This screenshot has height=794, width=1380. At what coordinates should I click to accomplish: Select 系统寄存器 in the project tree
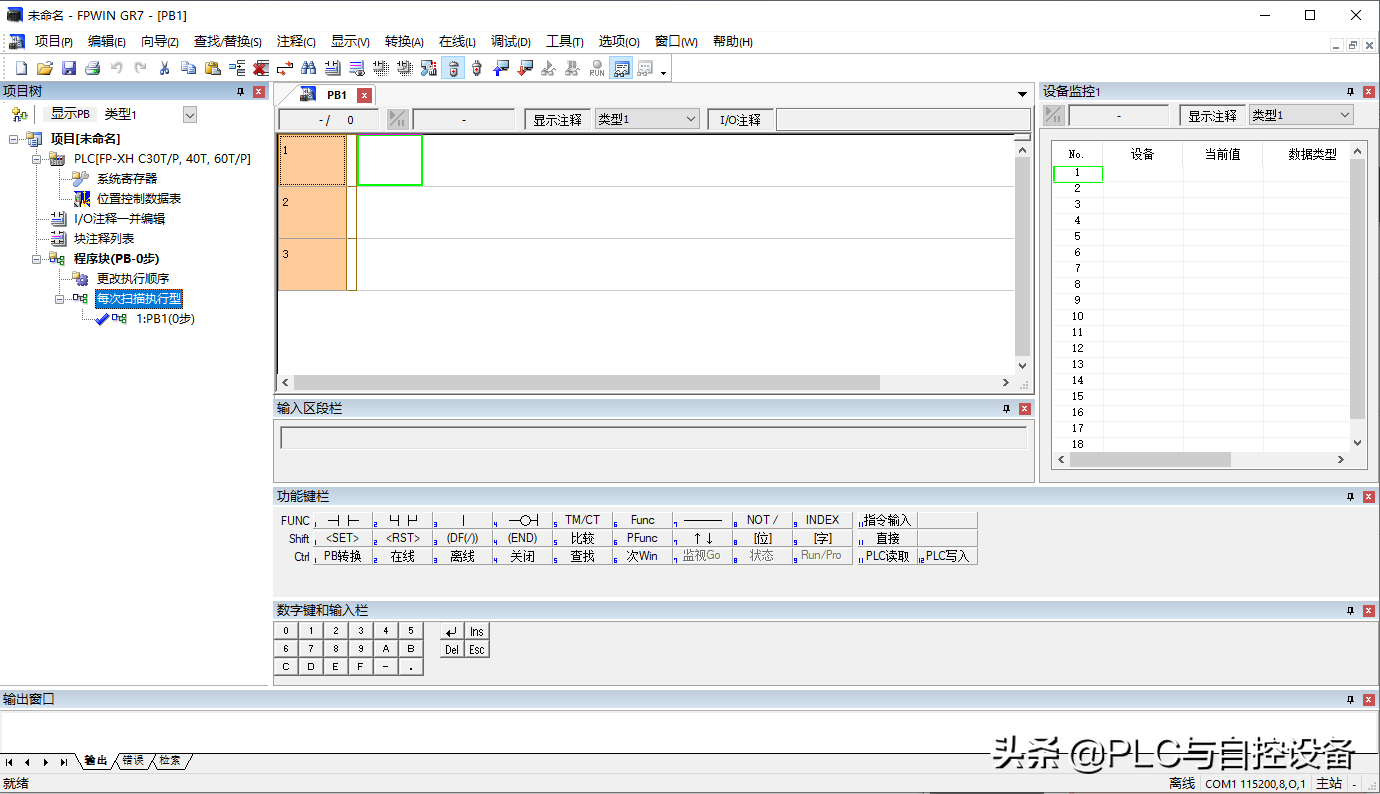coord(126,179)
